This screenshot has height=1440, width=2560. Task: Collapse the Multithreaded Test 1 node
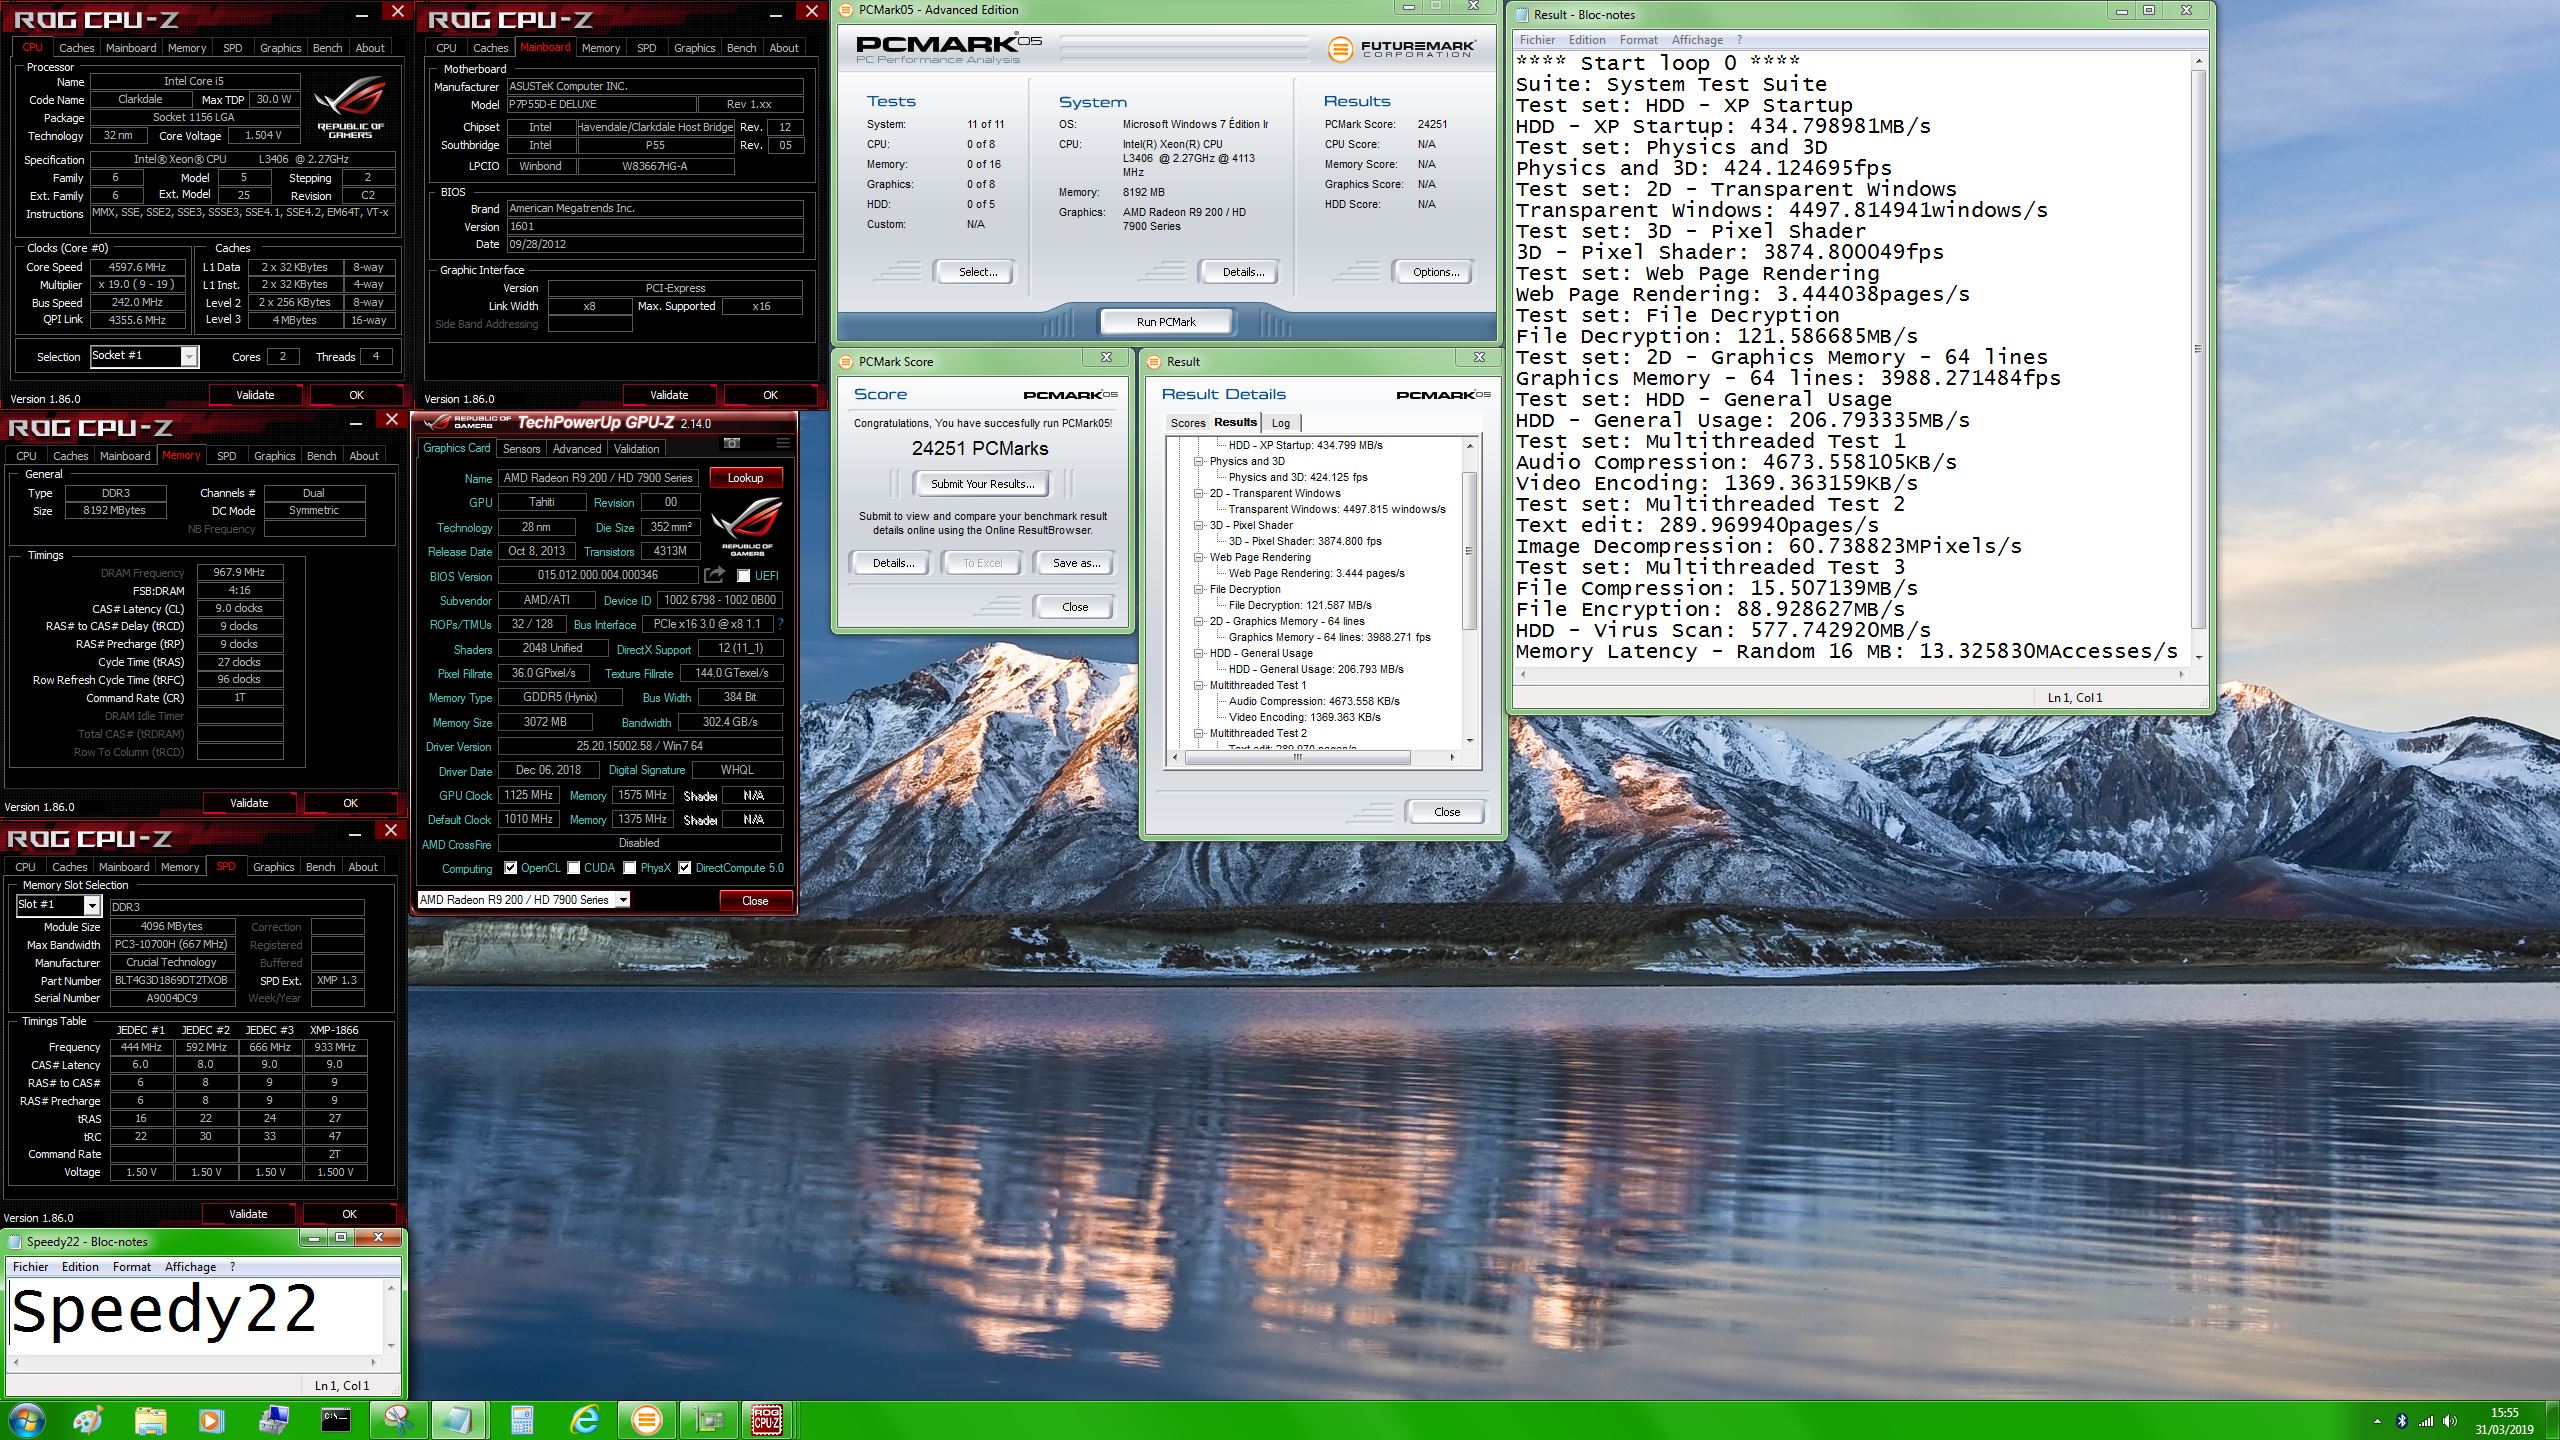[x=1198, y=685]
